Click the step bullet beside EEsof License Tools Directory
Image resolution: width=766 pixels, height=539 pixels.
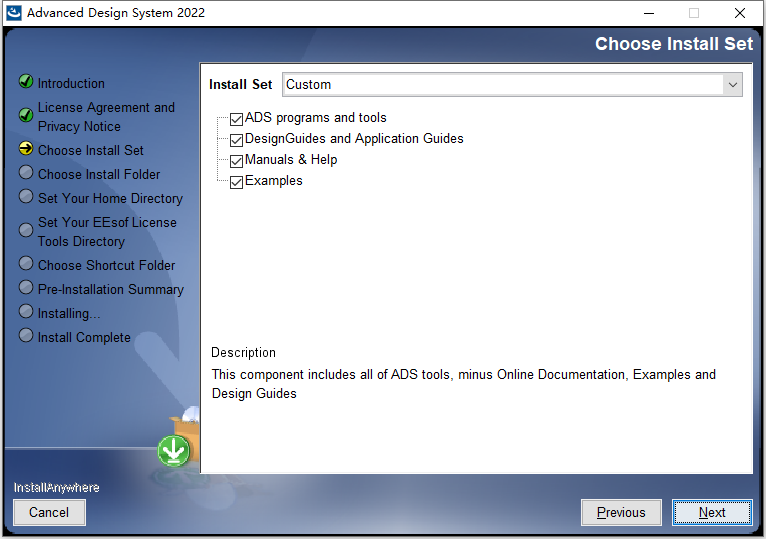tap(26, 230)
